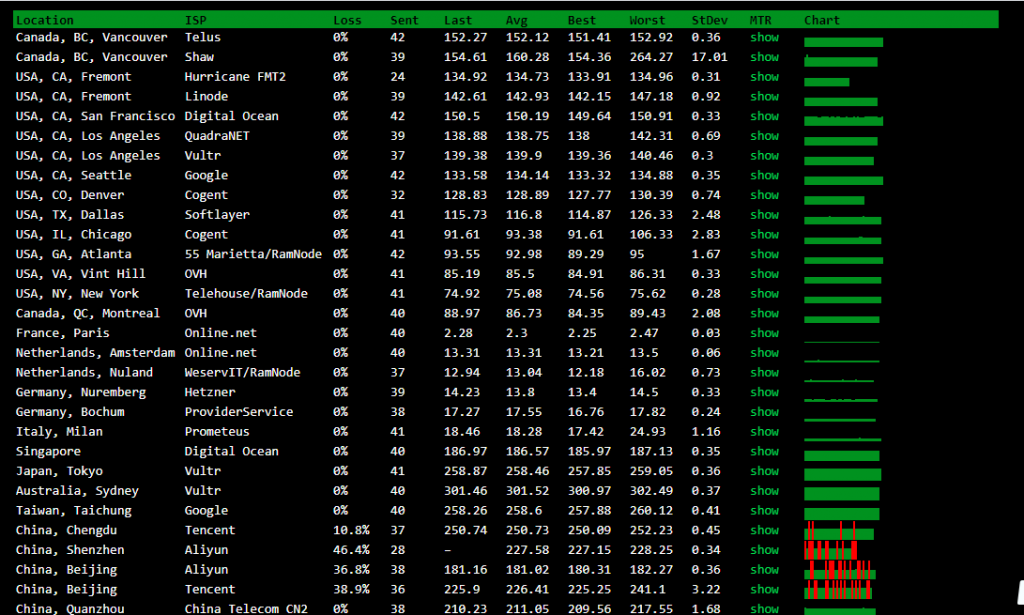Select the Avg column header
1024x615 pixels.
pos(516,20)
